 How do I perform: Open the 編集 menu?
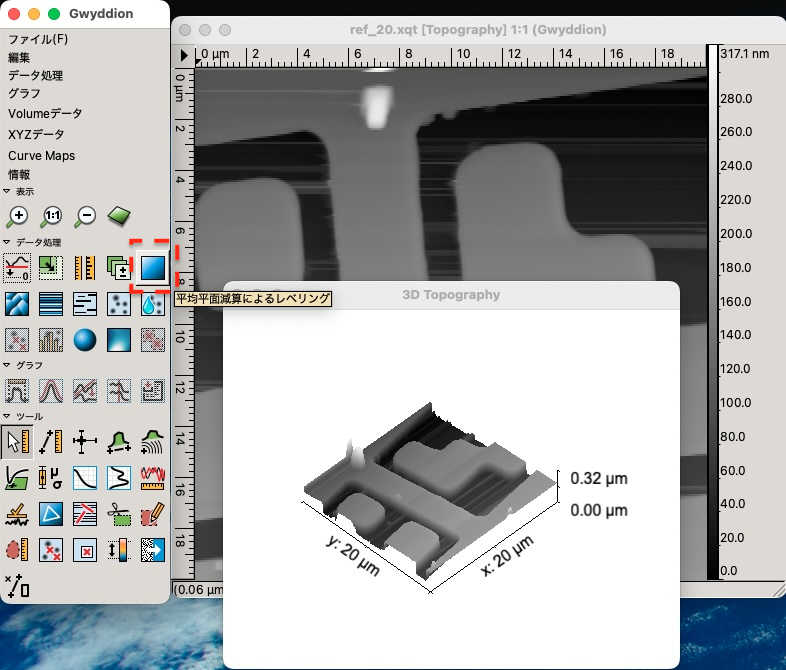click(x=19, y=58)
